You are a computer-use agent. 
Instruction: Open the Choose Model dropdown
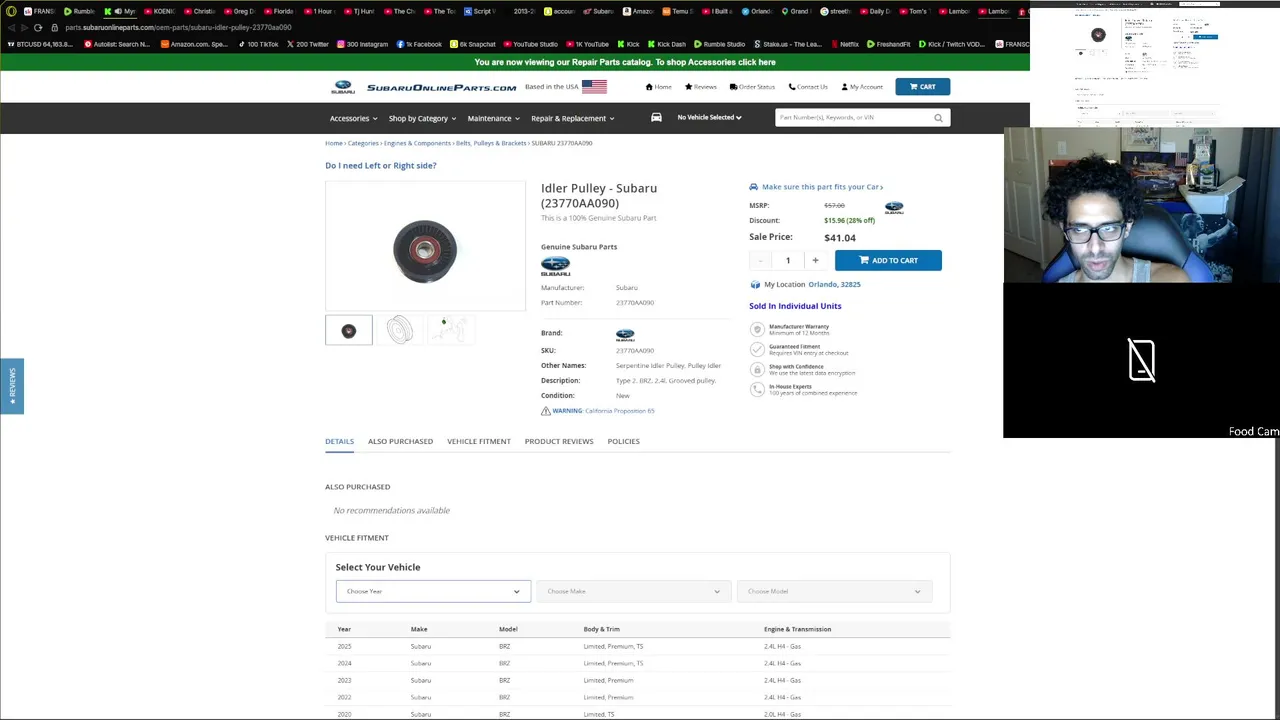pyautogui.click(x=834, y=591)
